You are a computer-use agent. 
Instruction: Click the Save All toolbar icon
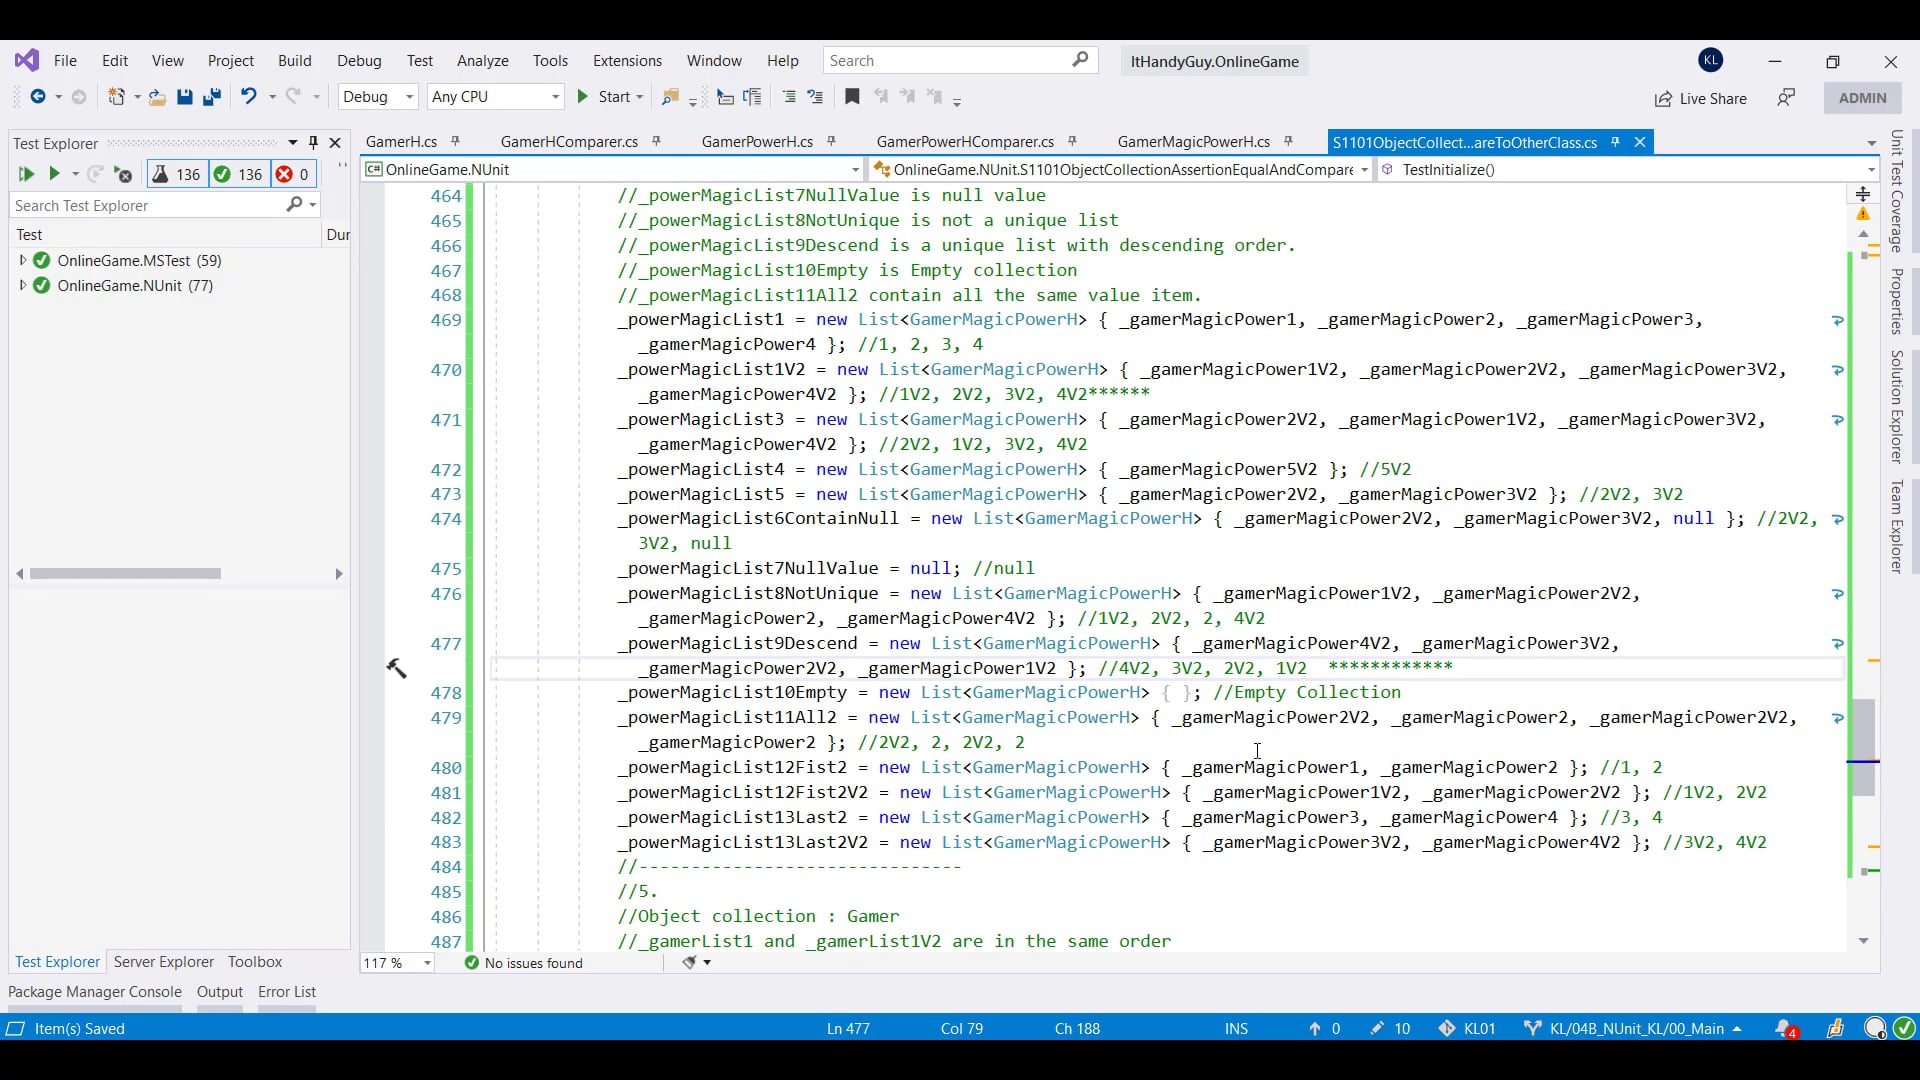pyautogui.click(x=211, y=97)
